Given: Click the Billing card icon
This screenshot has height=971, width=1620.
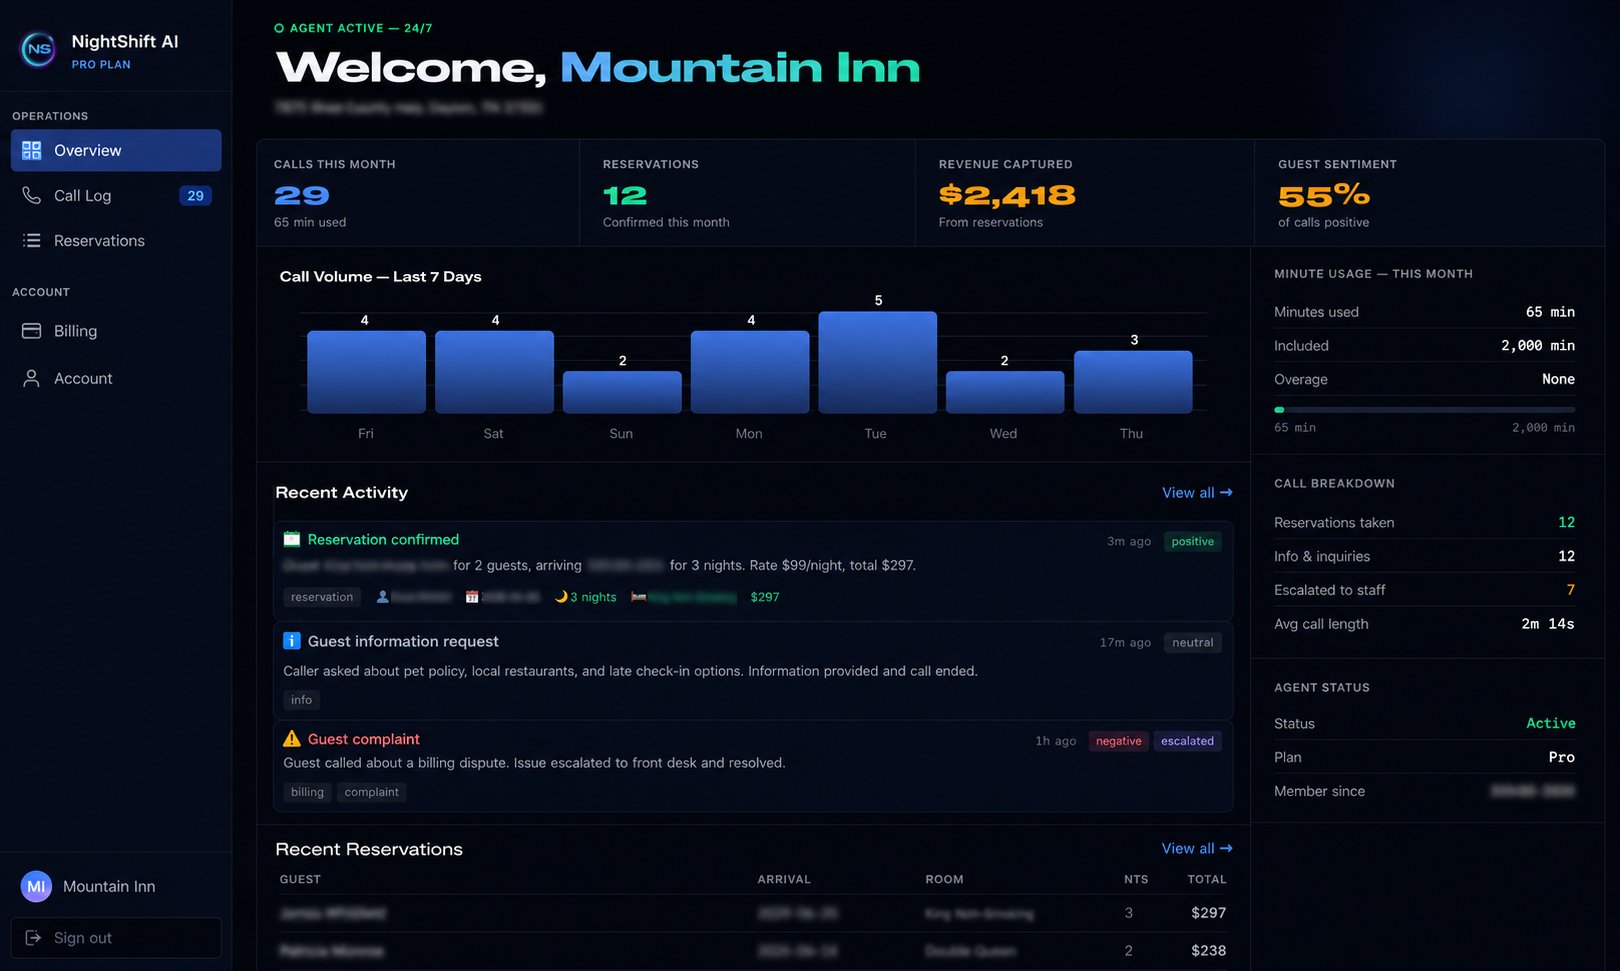Looking at the screenshot, I should point(32,330).
